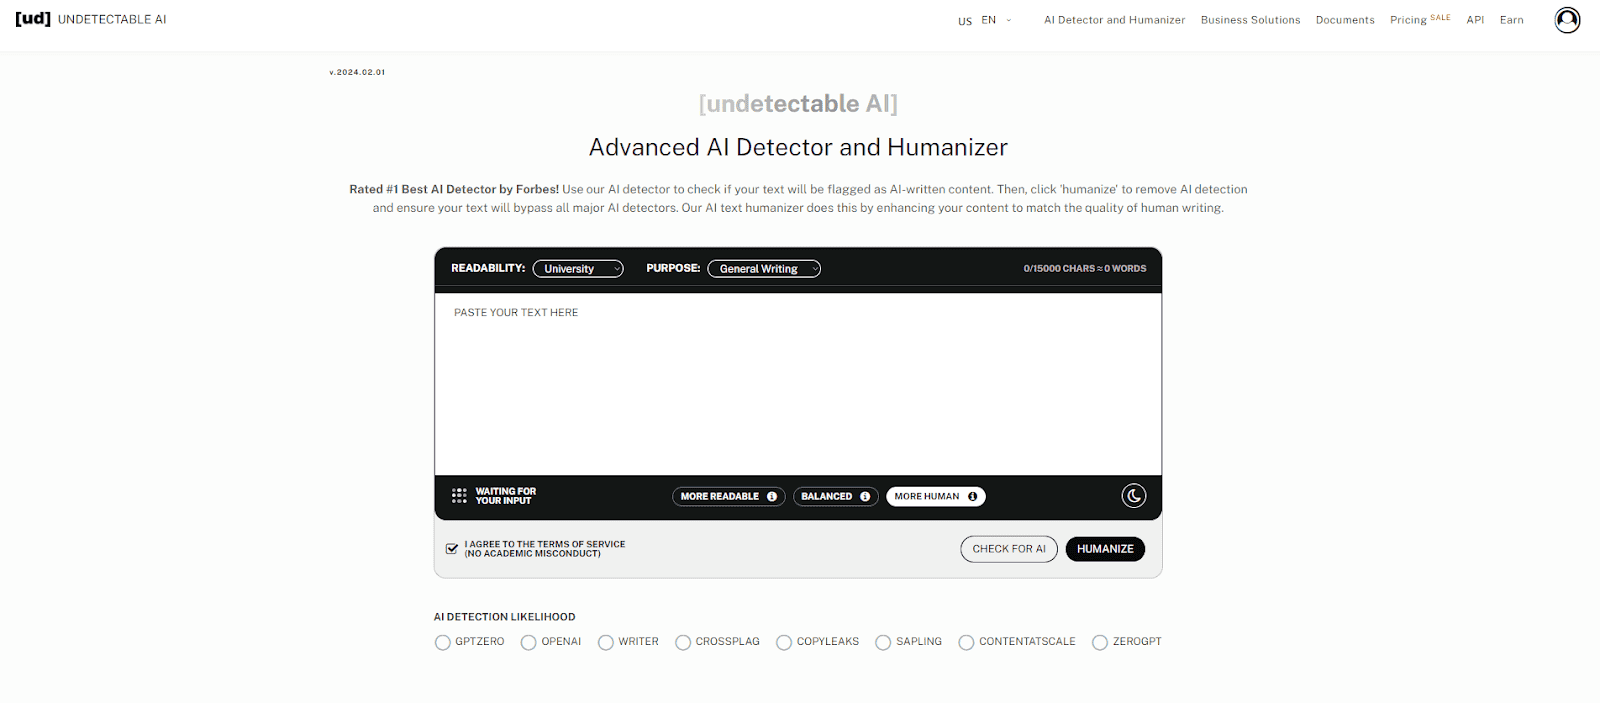This screenshot has width=1600, height=703.
Task: Click info icon on More Human
Action: tap(972, 497)
